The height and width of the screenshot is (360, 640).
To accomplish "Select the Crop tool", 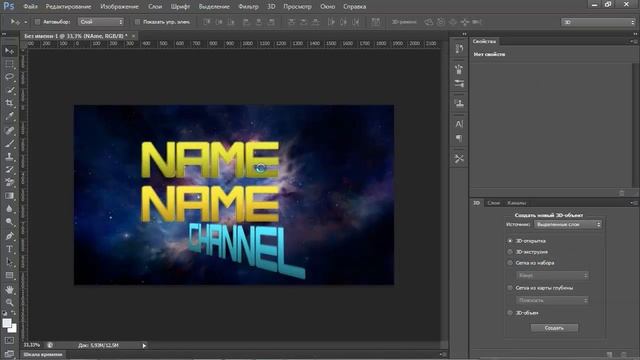I will (x=10, y=103).
